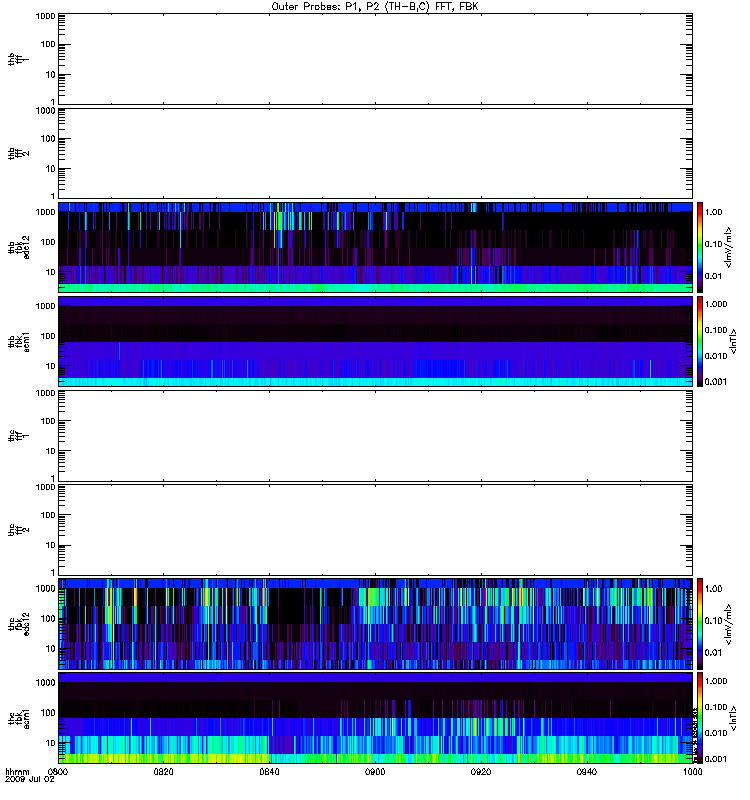Click the 'thb fff 2' panel label
The image size is (750, 800).
[x=18, y=154]
